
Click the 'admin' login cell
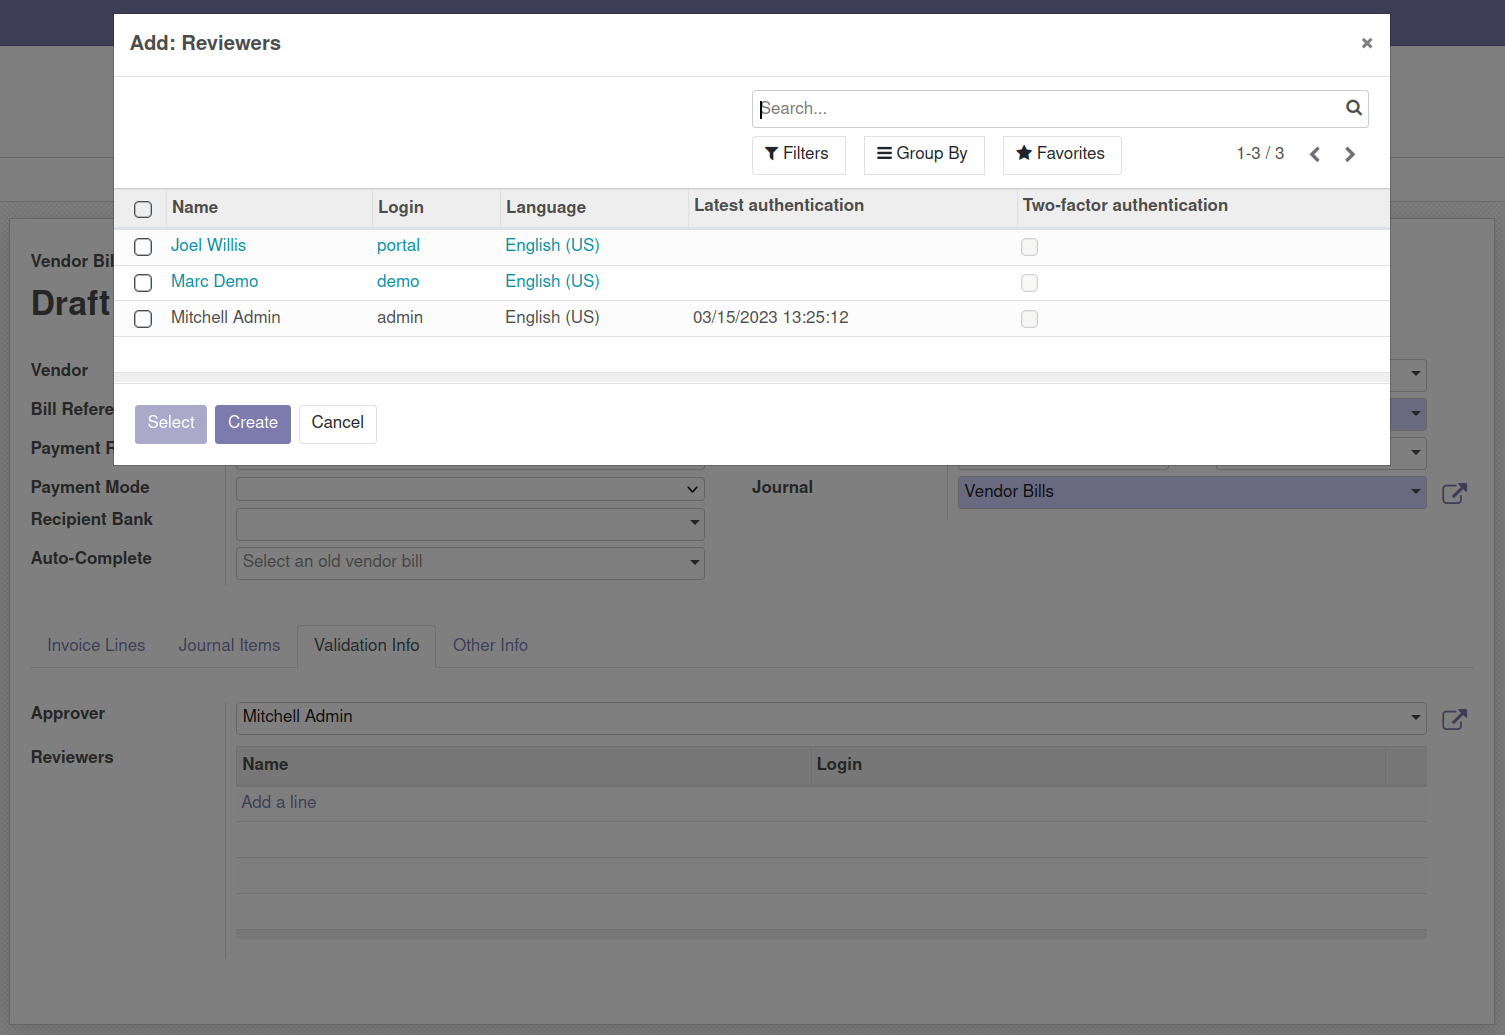400,317
